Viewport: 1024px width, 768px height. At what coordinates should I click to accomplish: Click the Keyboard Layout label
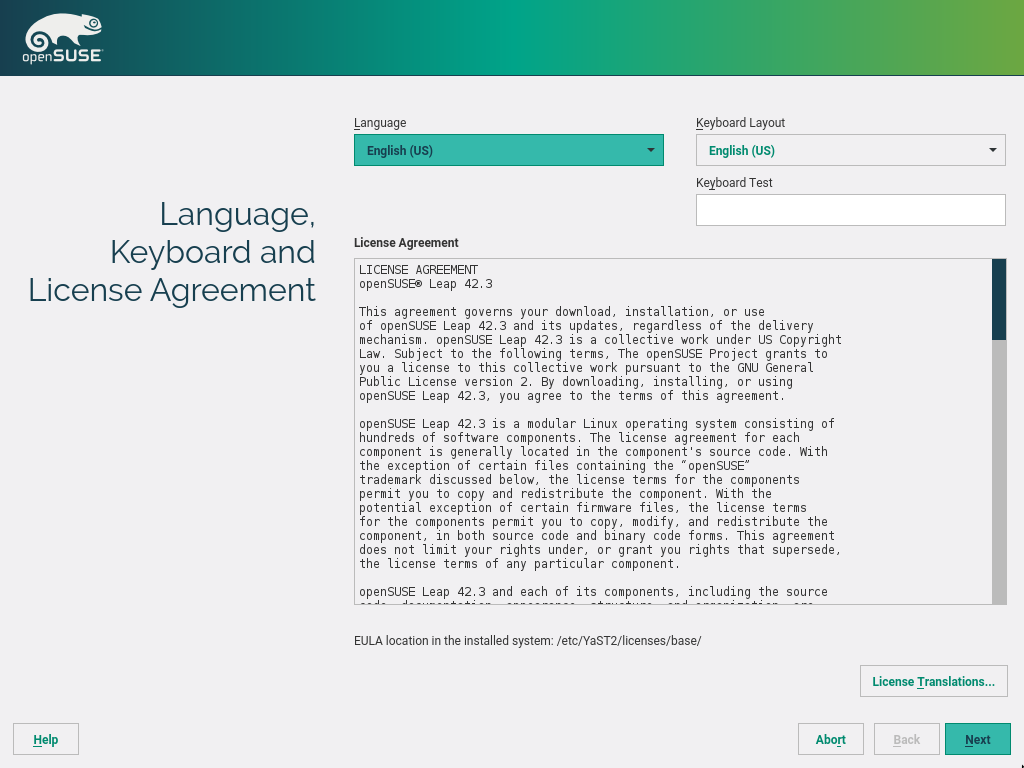point(740,123)
